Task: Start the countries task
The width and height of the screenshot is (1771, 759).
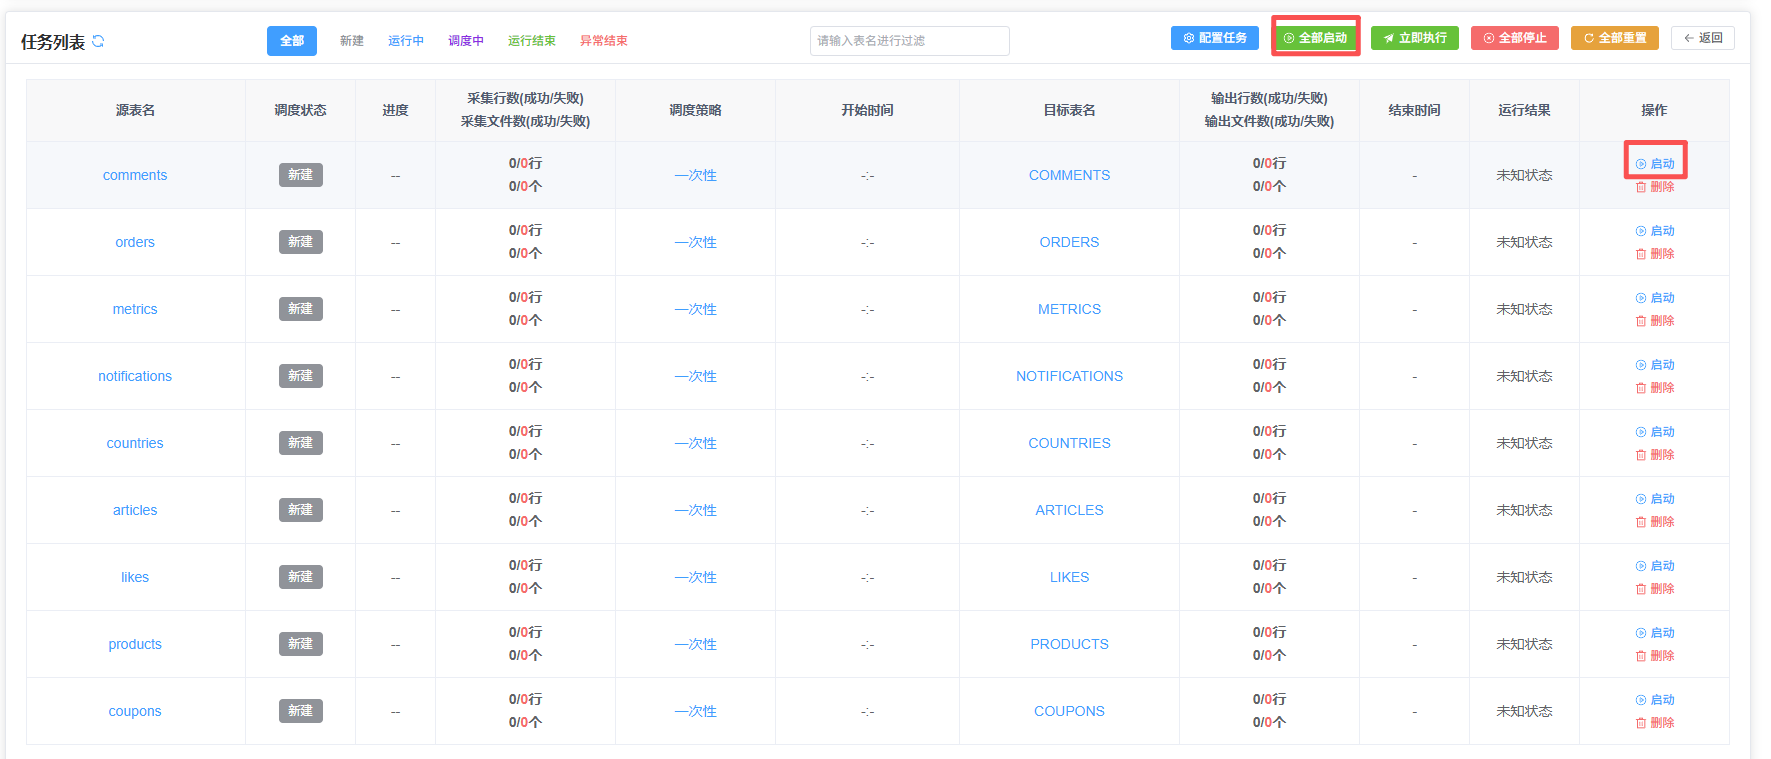Action: [x=1655, y=432]
